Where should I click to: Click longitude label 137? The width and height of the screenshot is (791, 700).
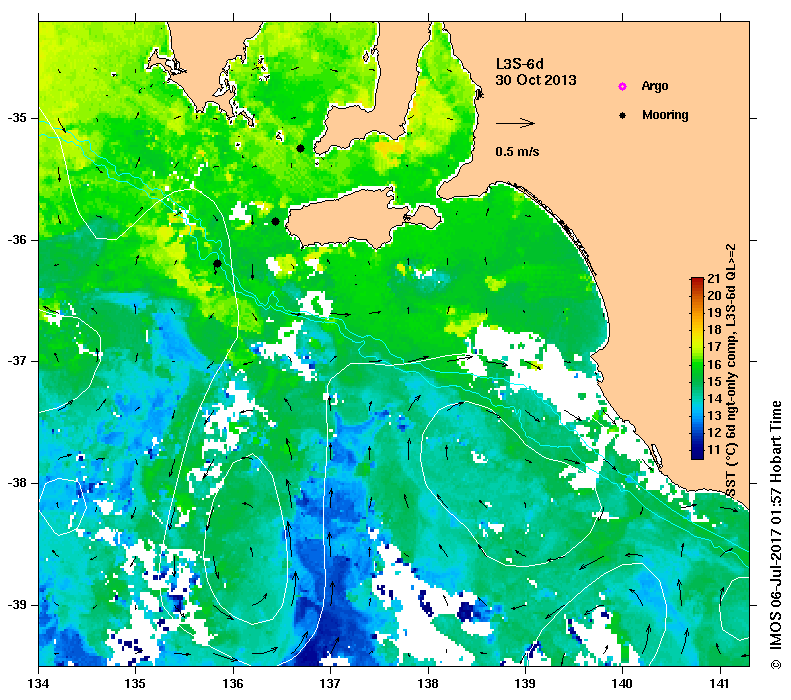pyautogui.click(x=330, y=684)
